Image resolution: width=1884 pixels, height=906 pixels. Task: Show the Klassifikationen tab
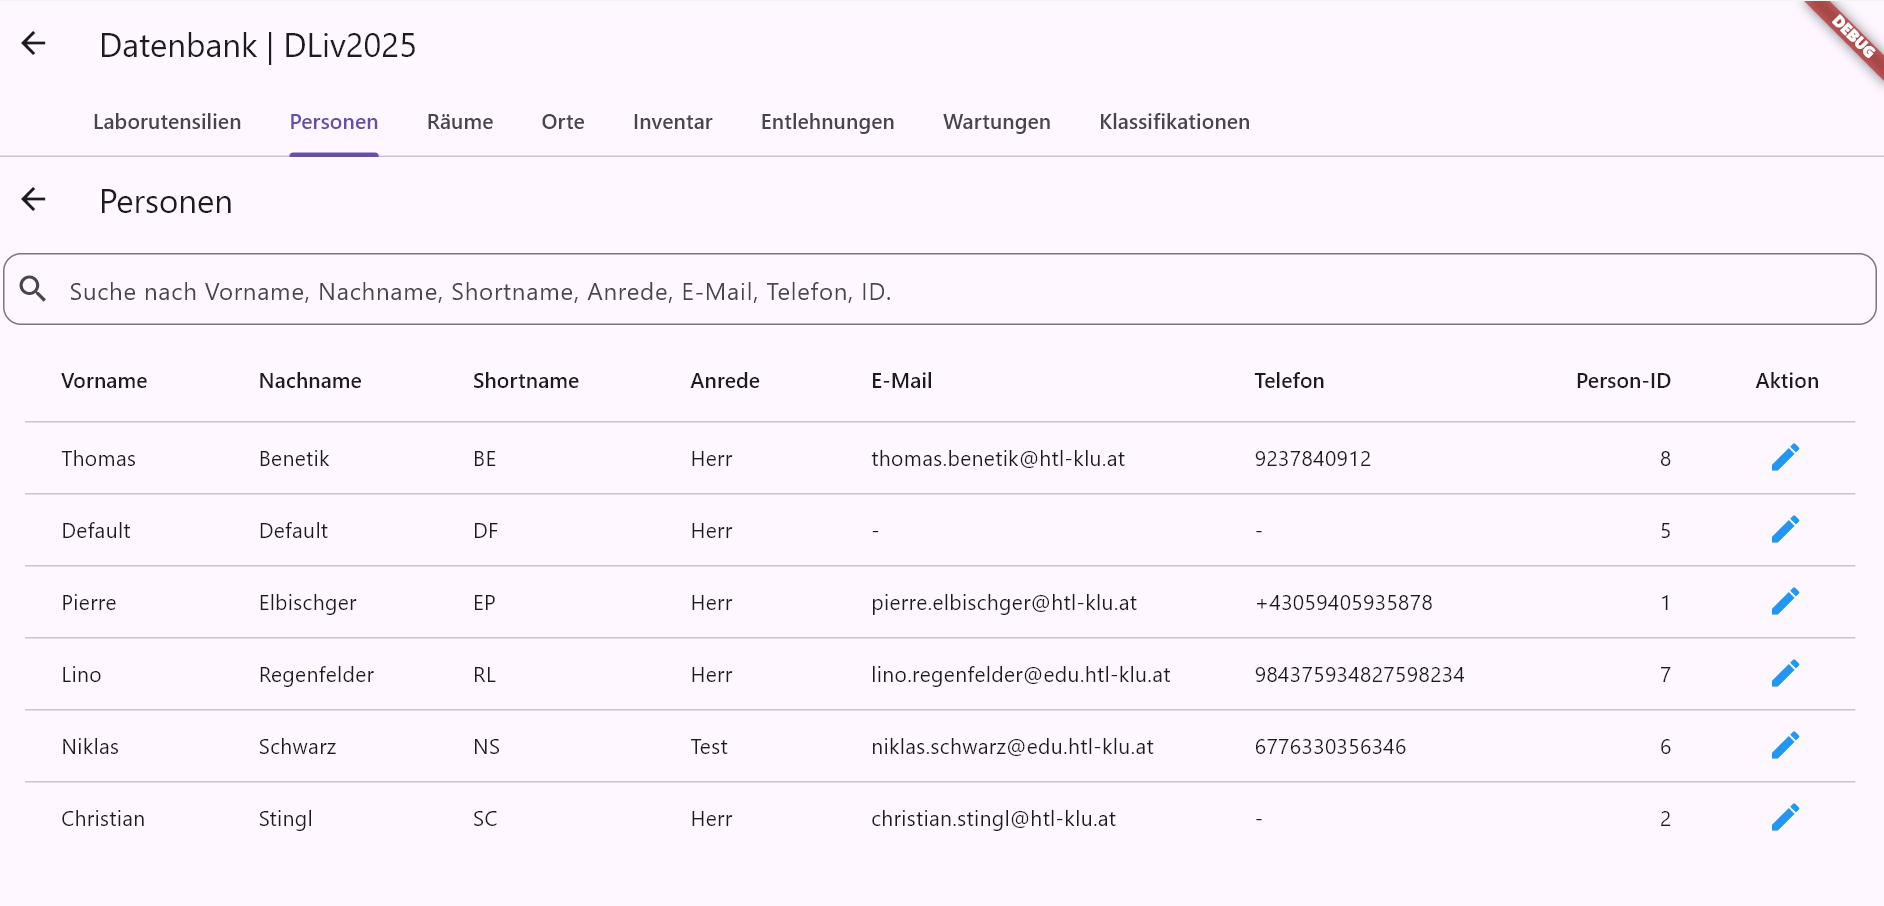click(x=1174, y=122)
